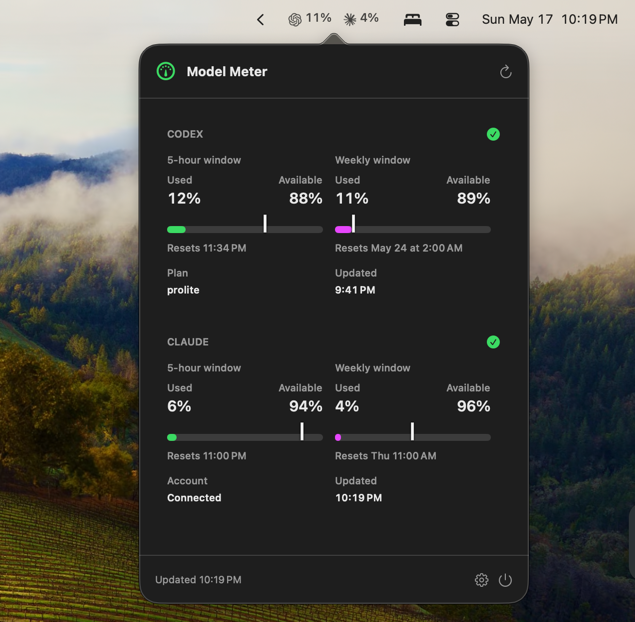Click Codex '5-hour window' label

[x=204, y=160]
